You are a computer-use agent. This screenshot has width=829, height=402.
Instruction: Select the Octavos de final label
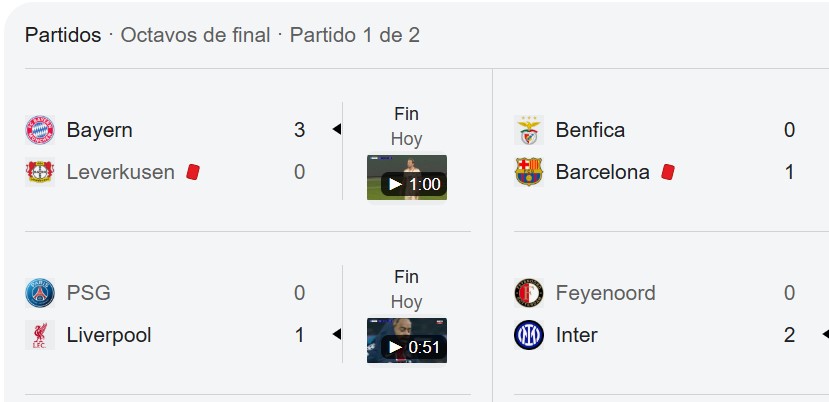(x=195, y=35)
